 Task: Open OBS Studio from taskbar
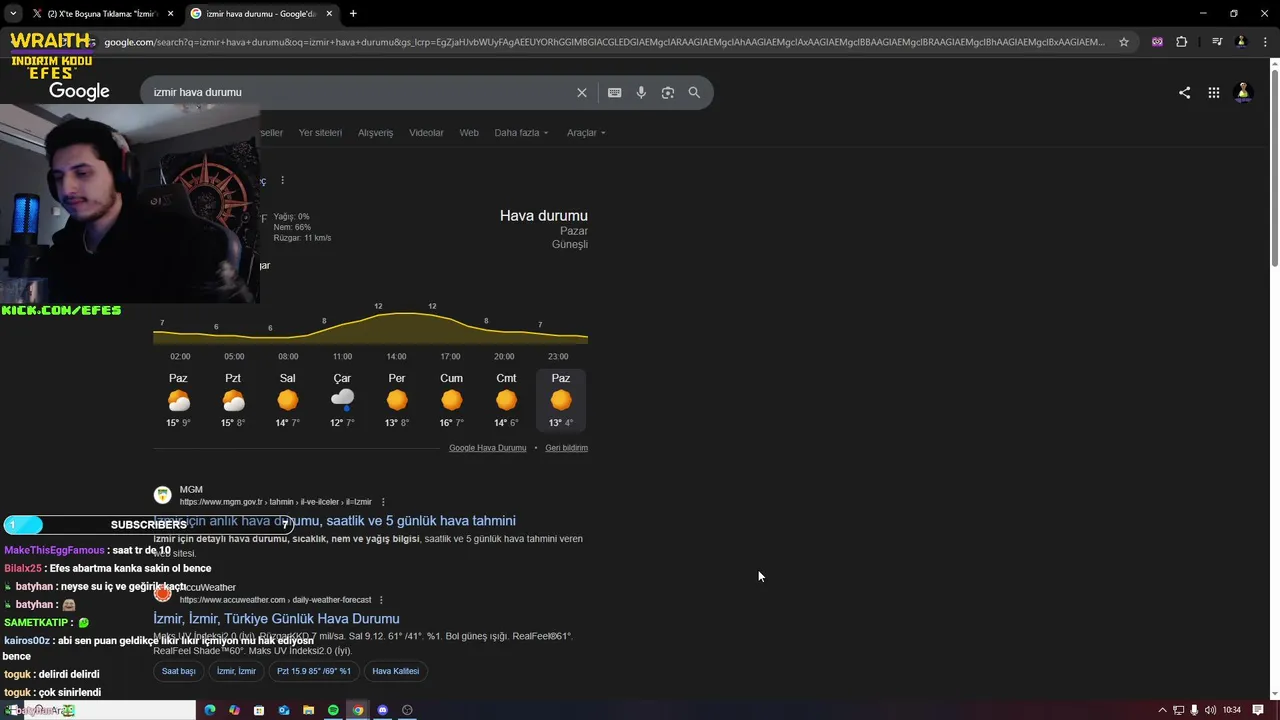pos(407,710)
